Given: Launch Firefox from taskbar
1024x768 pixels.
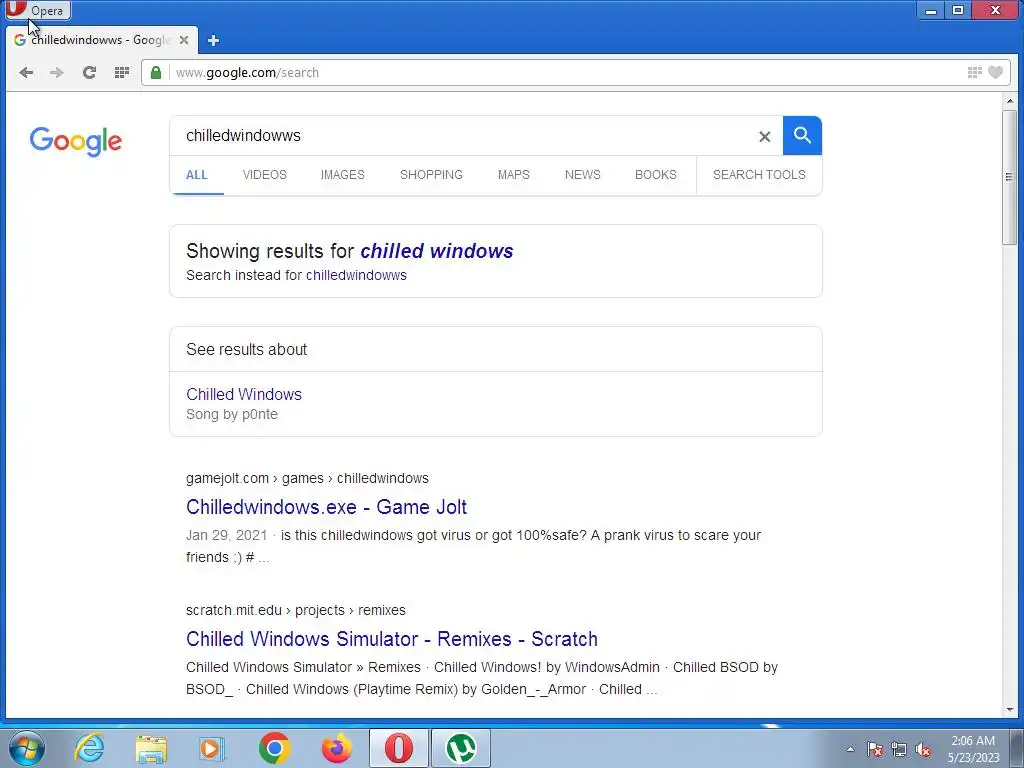Looking at the screenshot, I should (x=336, y=748).
